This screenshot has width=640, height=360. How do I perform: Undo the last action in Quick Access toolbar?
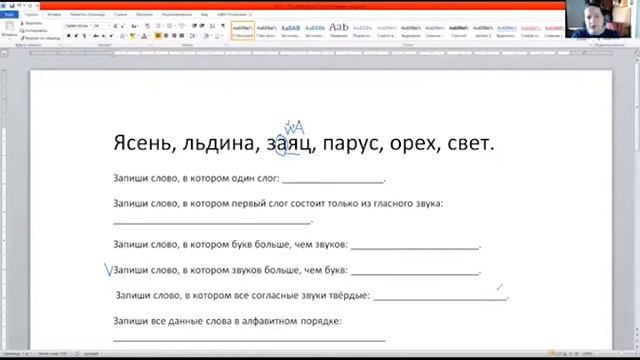[x=19, y=6]
